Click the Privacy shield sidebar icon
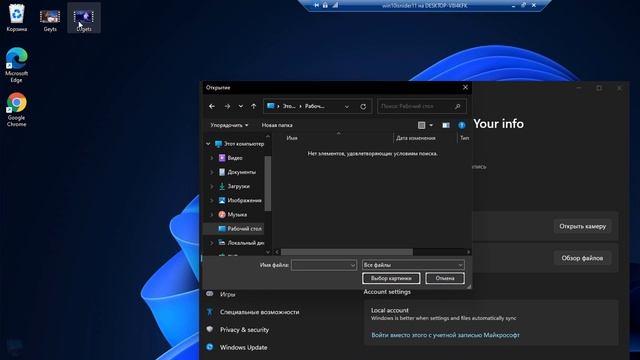Viewport: 640px width, 360px height. (x=210, y=329)
